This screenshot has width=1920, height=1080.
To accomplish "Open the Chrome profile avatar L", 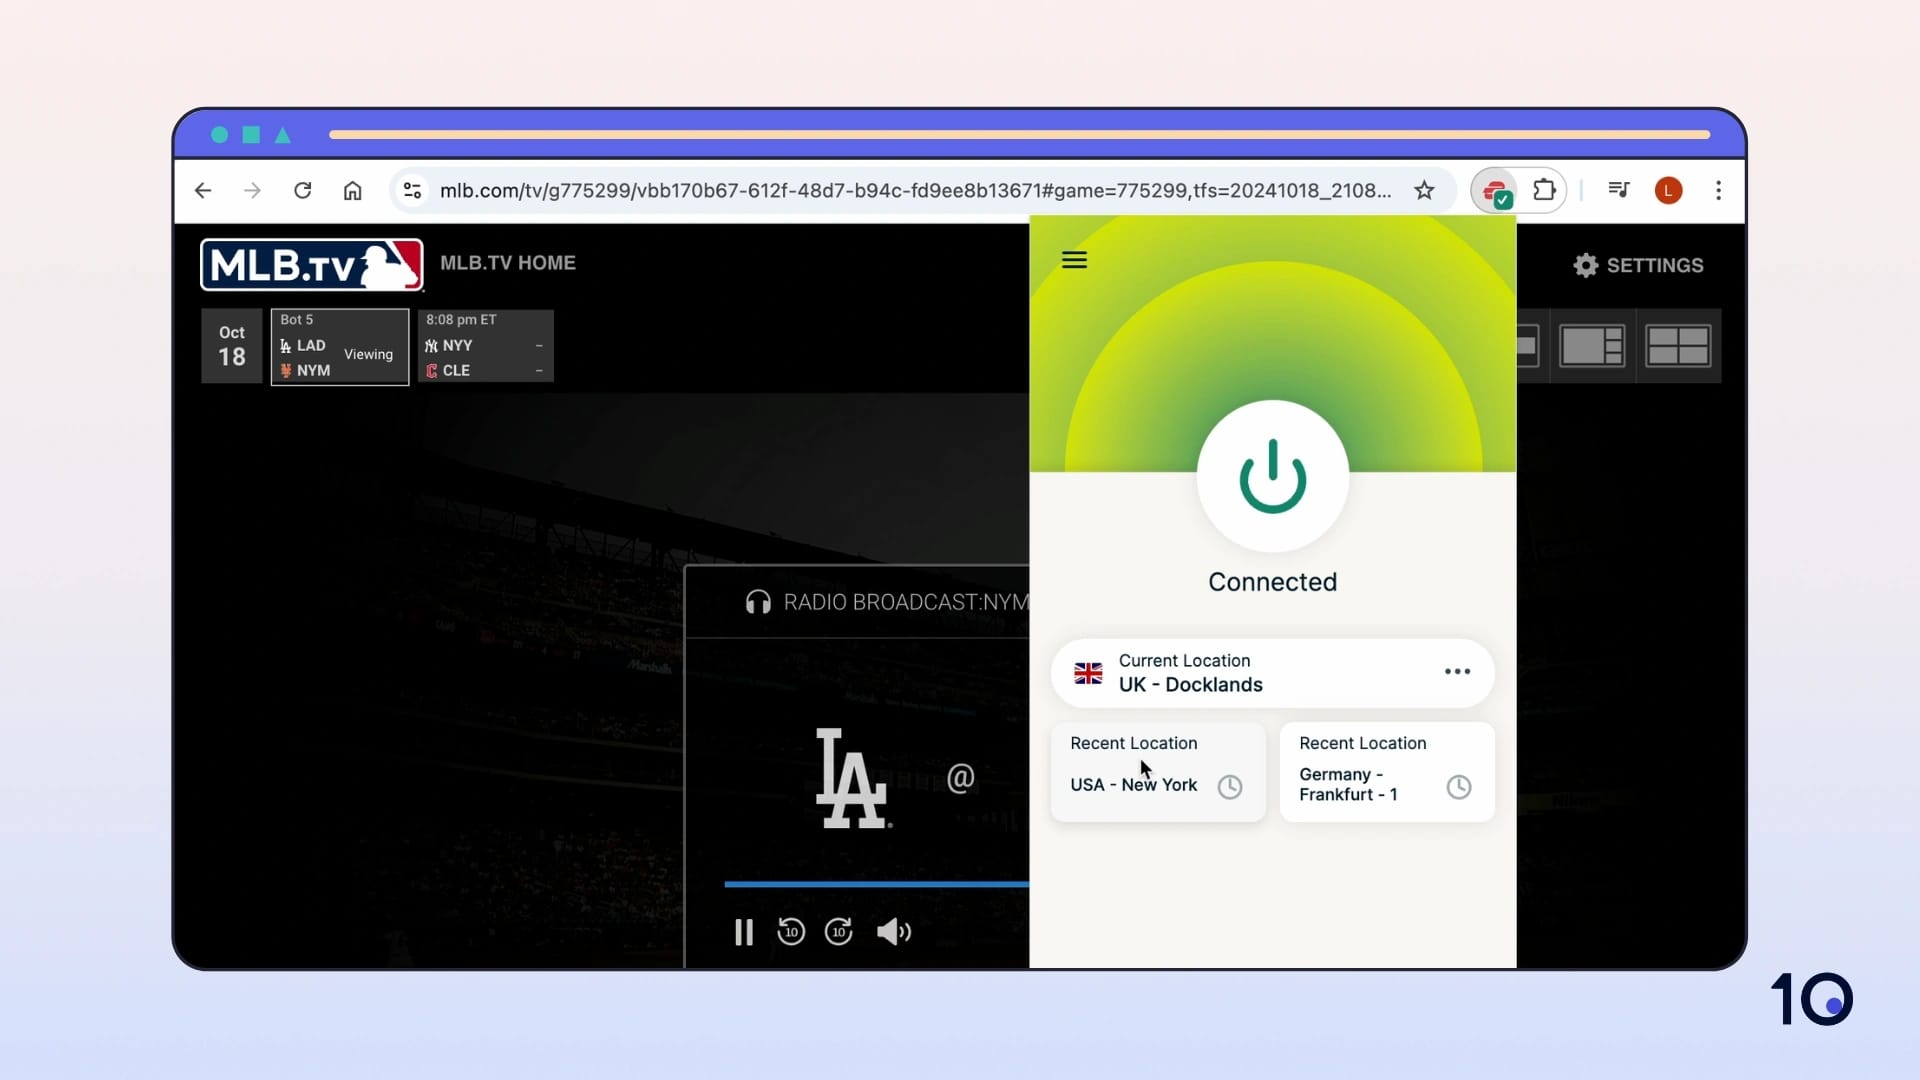I will (x=1668, y=190).
